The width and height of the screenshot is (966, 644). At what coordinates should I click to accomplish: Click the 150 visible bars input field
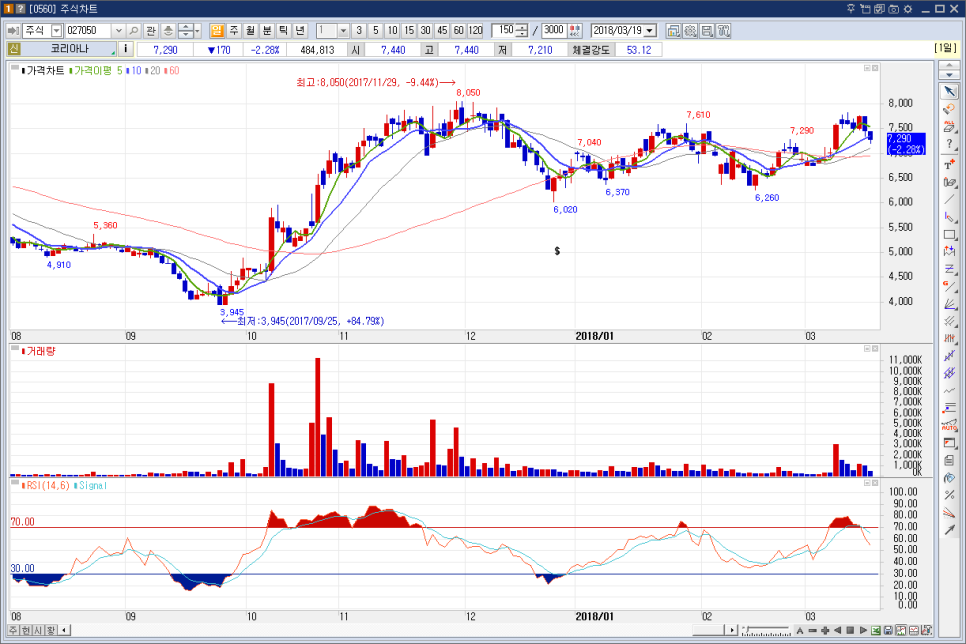(x=504, y=30)
